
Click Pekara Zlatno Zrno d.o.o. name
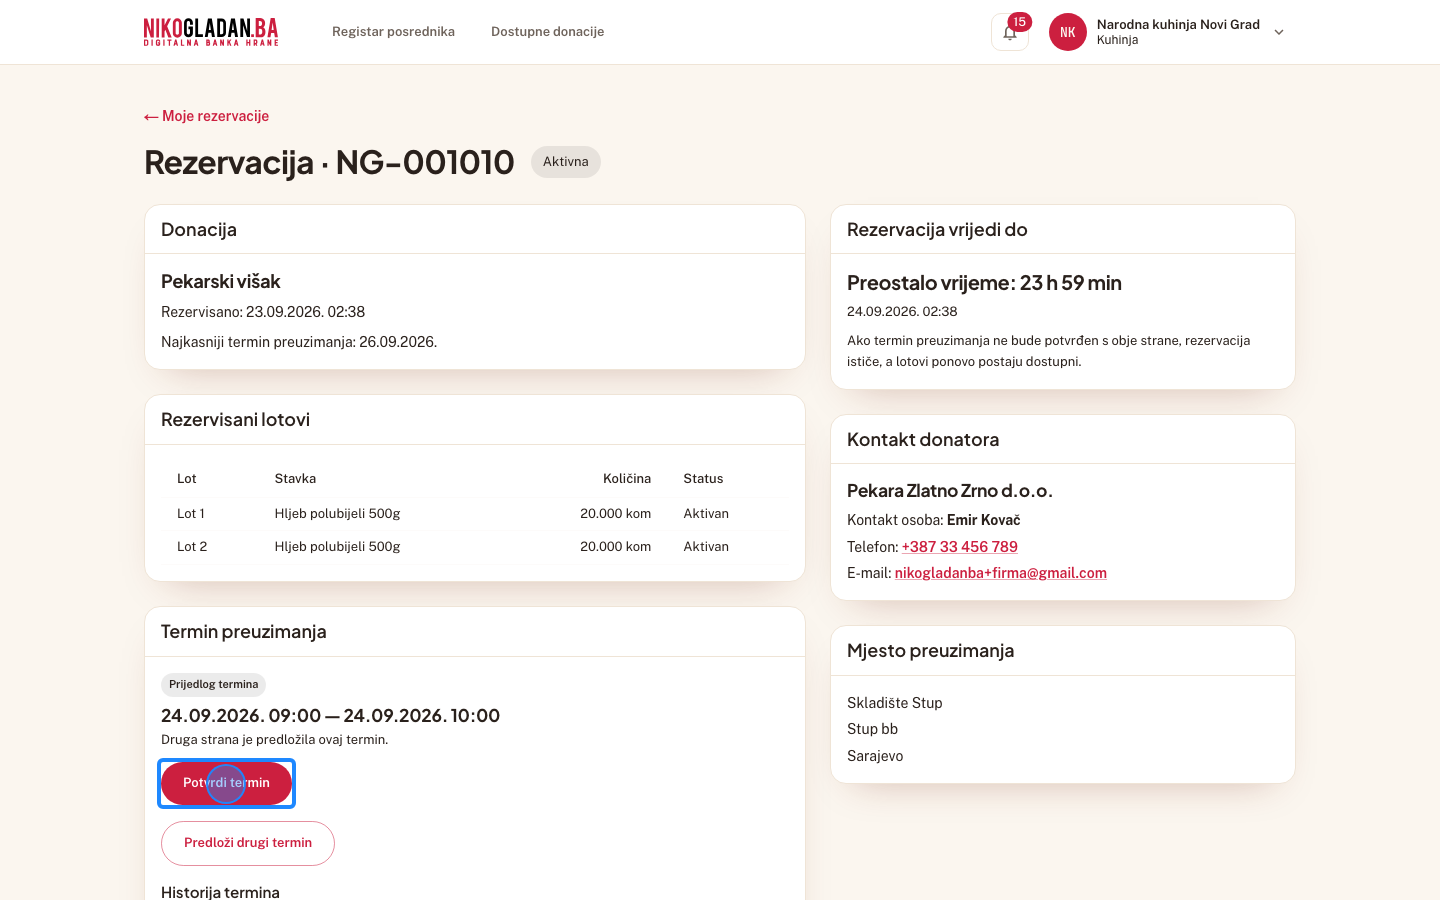[x=950, y=491]
